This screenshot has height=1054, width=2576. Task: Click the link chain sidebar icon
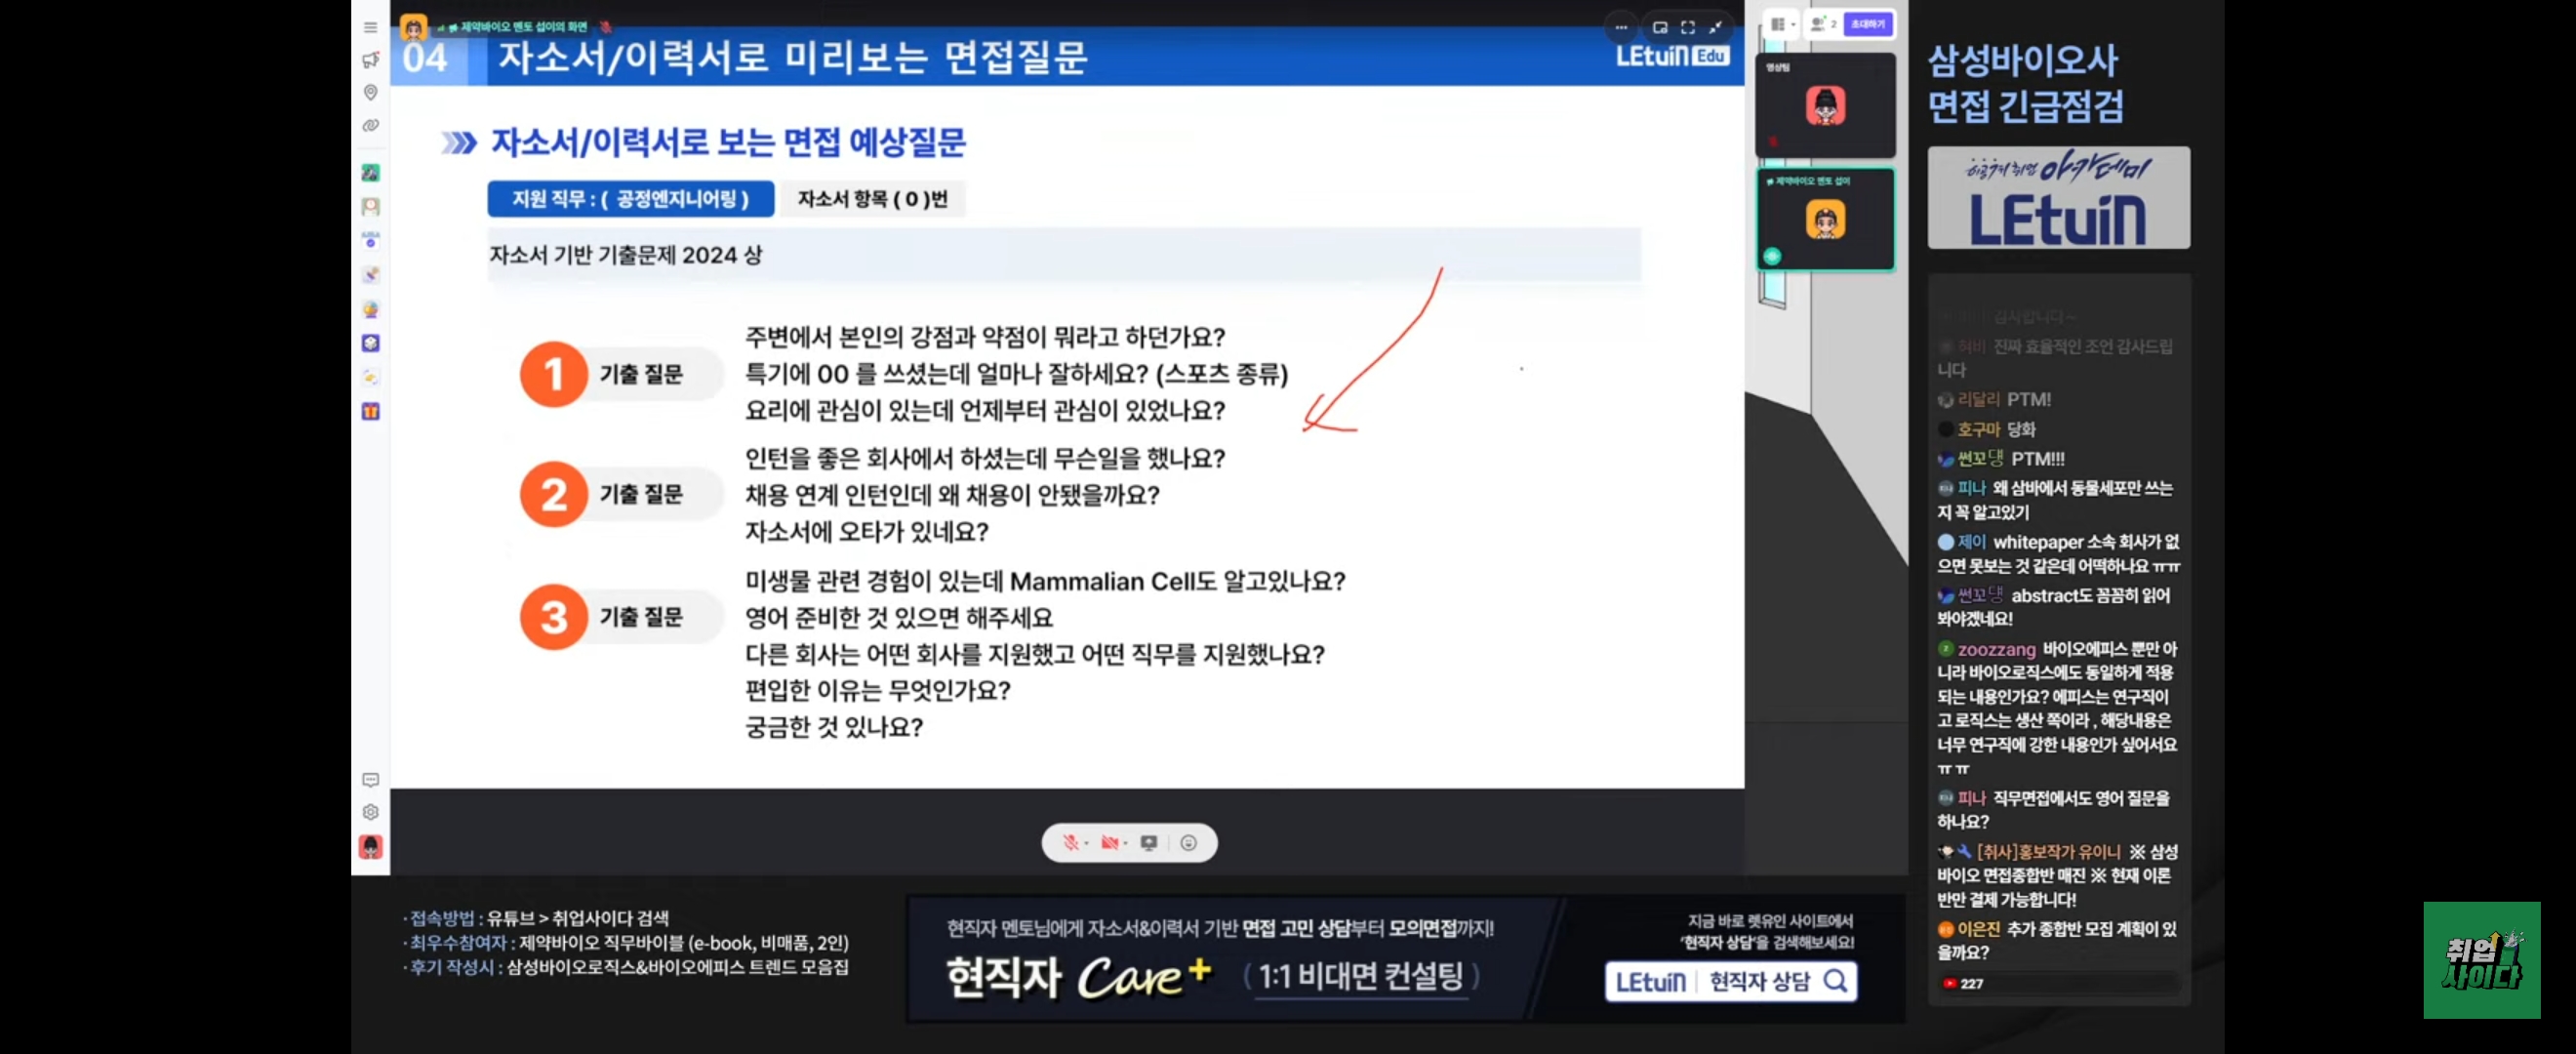(370, 126)
